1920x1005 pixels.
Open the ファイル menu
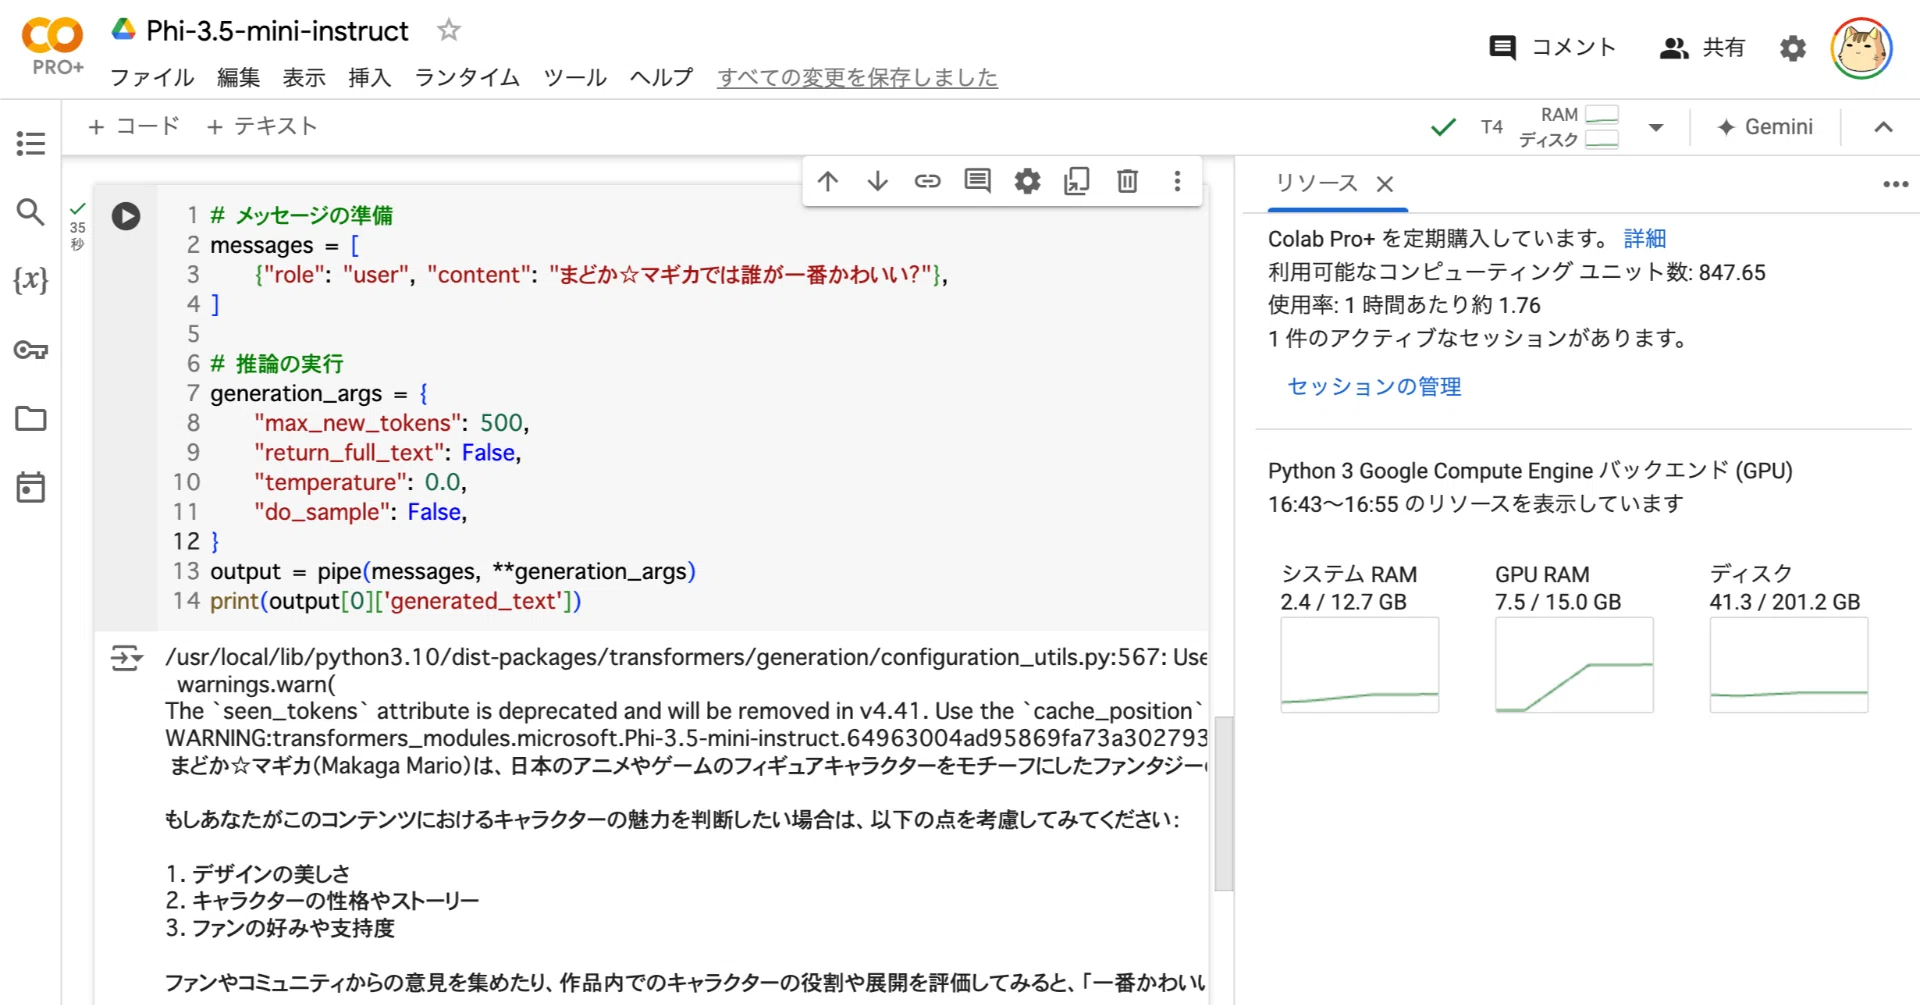(152, 77)
